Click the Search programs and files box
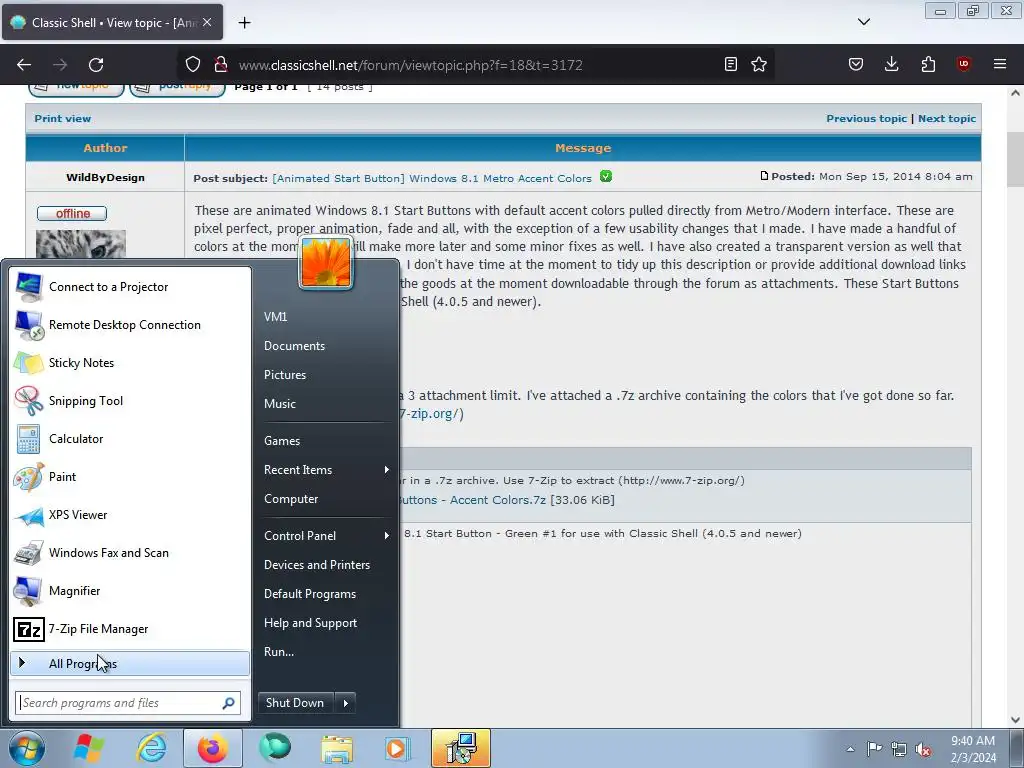Viewport: 1024px width, 768px height. pyautogui.click(x=128, y=703)
